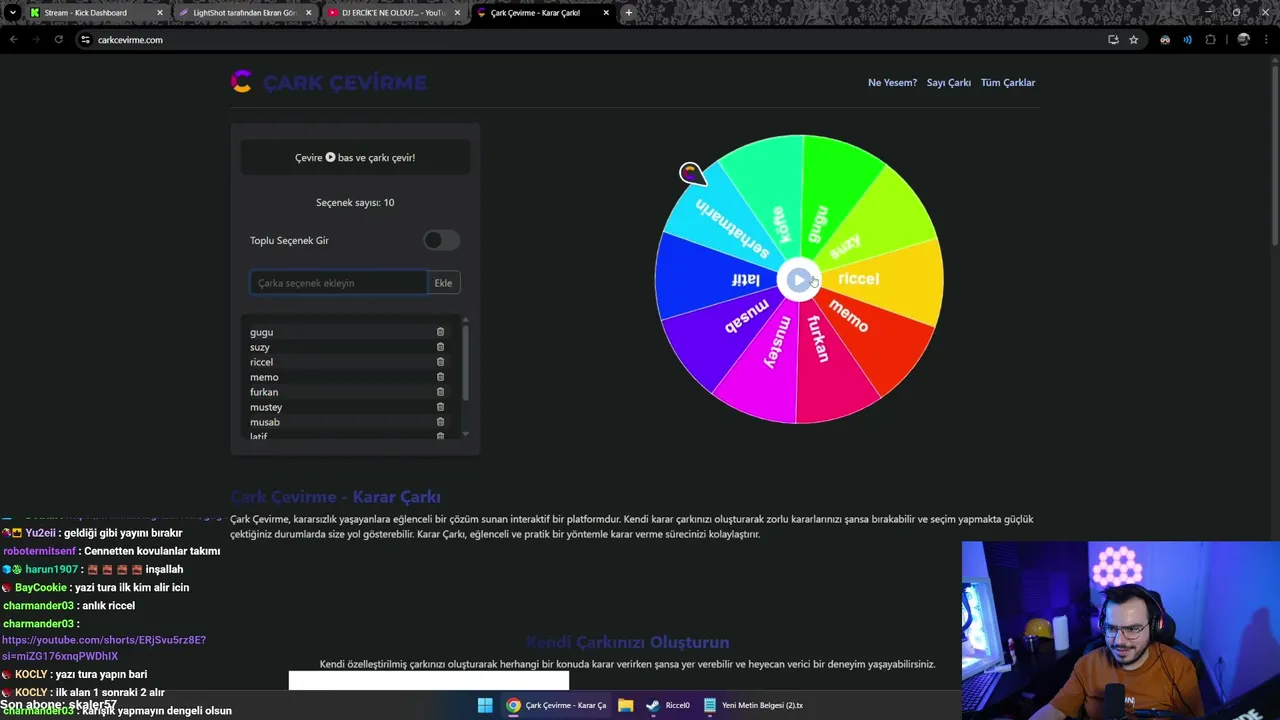Viewport: 1280px width, 720px height.
Task: Open Yeni Metin Belgesi Notepad from taskbar
Action: [753, 705]
